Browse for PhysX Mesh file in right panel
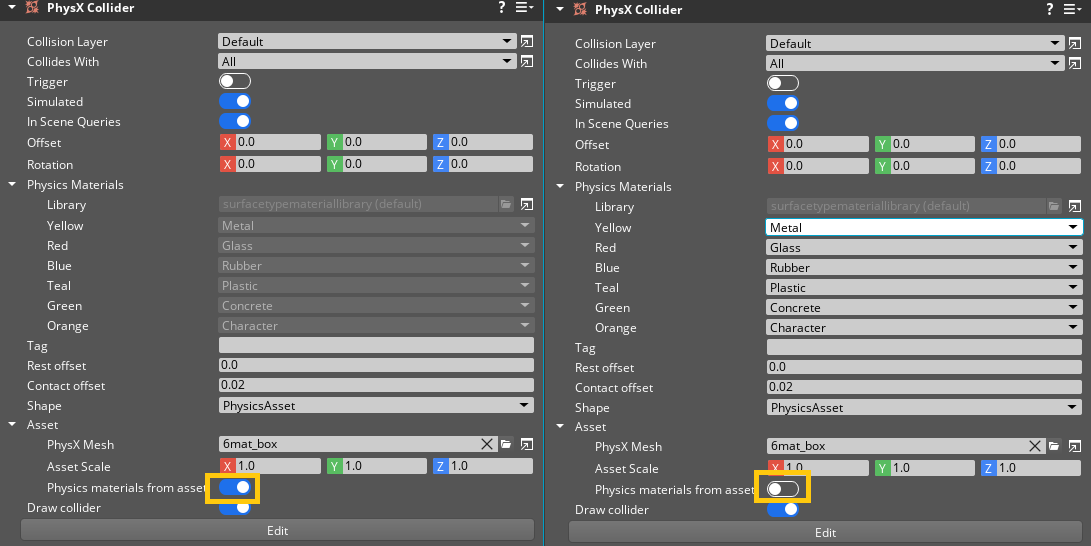This screenshot has width=1091, height=546. [1054, 446]
